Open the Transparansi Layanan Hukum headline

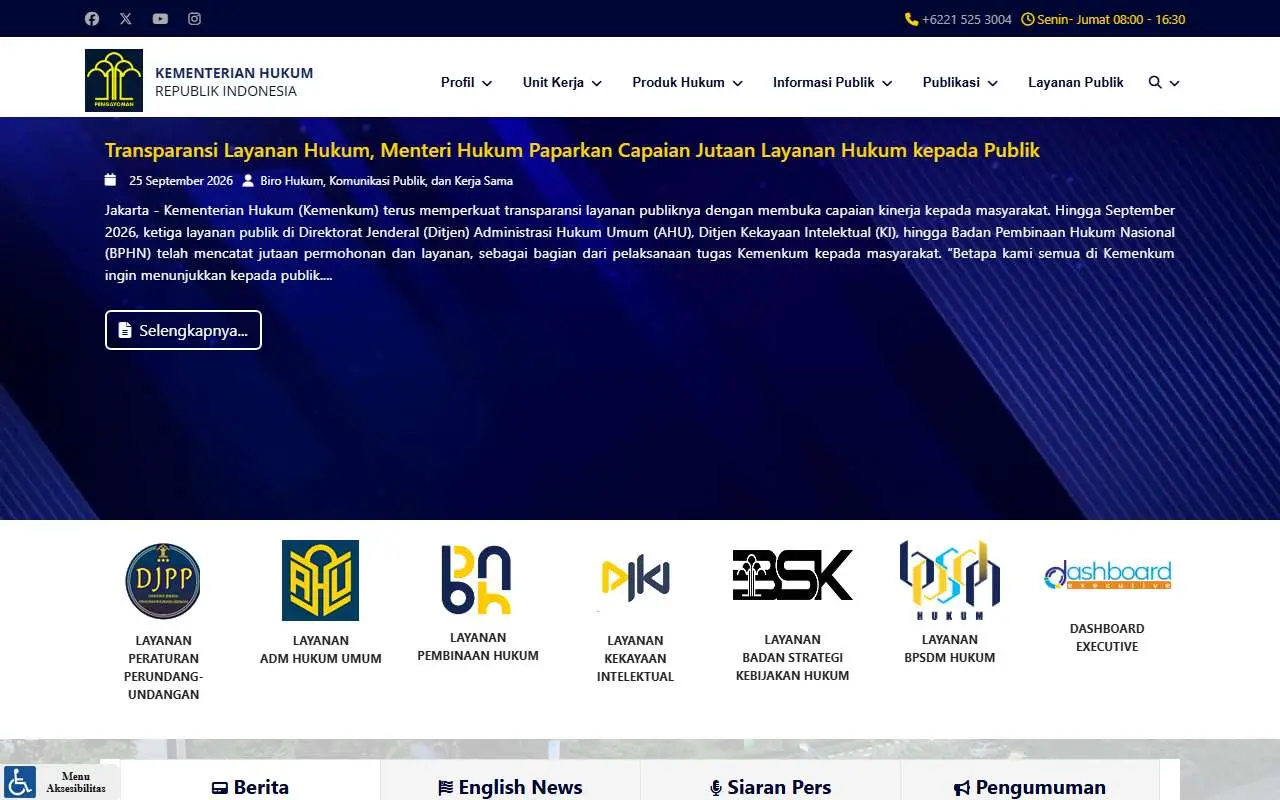(x=572, y=150)
